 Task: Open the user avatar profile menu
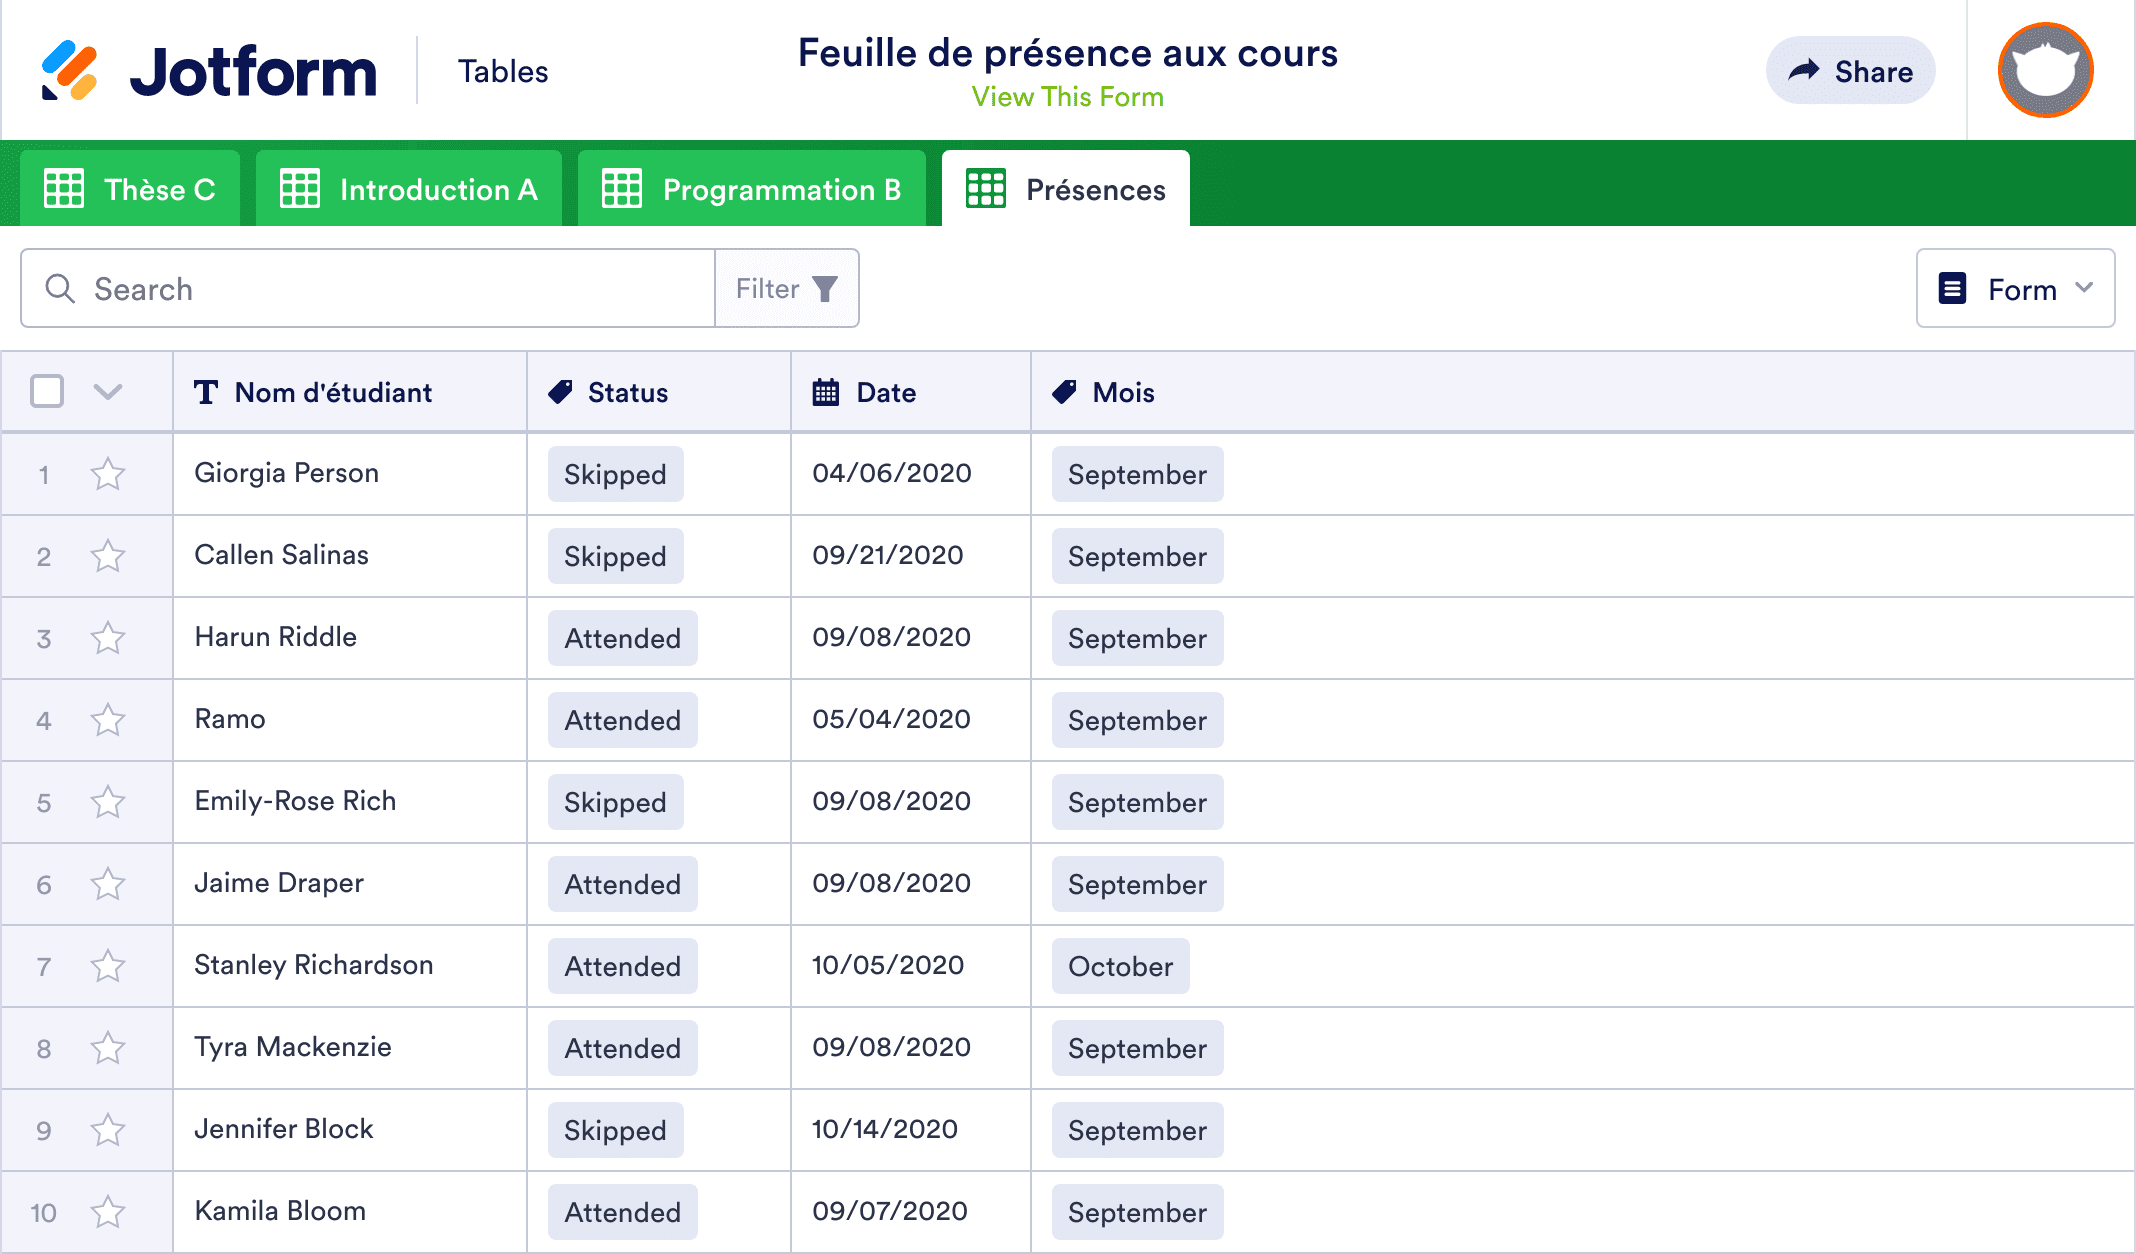[x=2045, y=71]
